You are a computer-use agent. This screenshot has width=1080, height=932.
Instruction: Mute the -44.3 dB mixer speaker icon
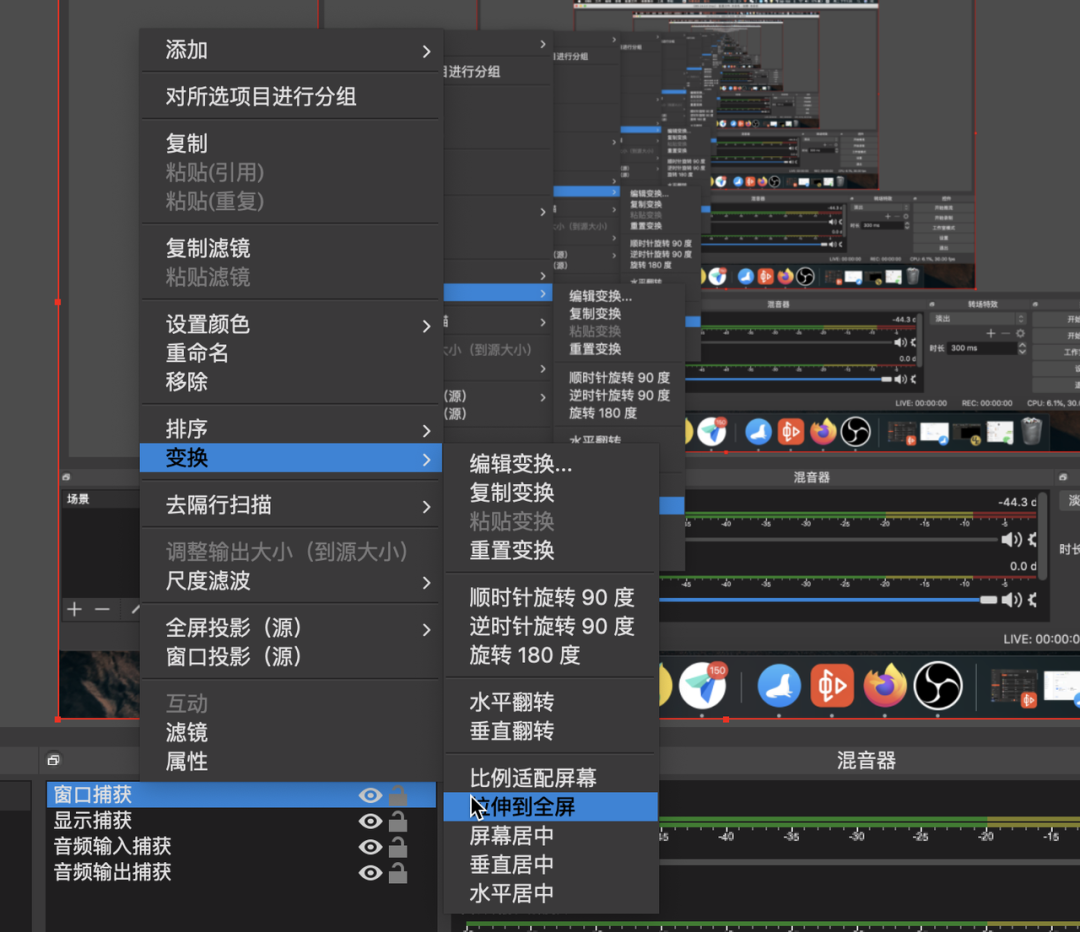click(x=1010, y=539)
